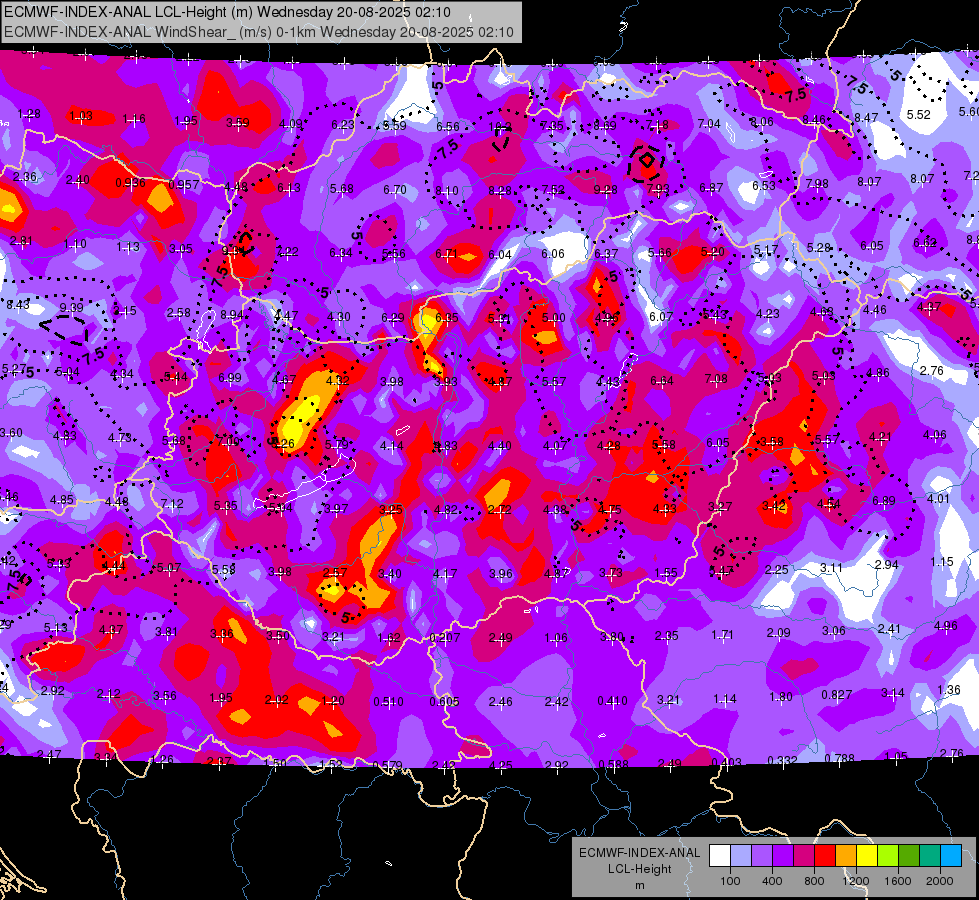Viewport: 979px width, 900px height.
Task: Click the wind shear value '0.510'
Action: tap(388, 701)
